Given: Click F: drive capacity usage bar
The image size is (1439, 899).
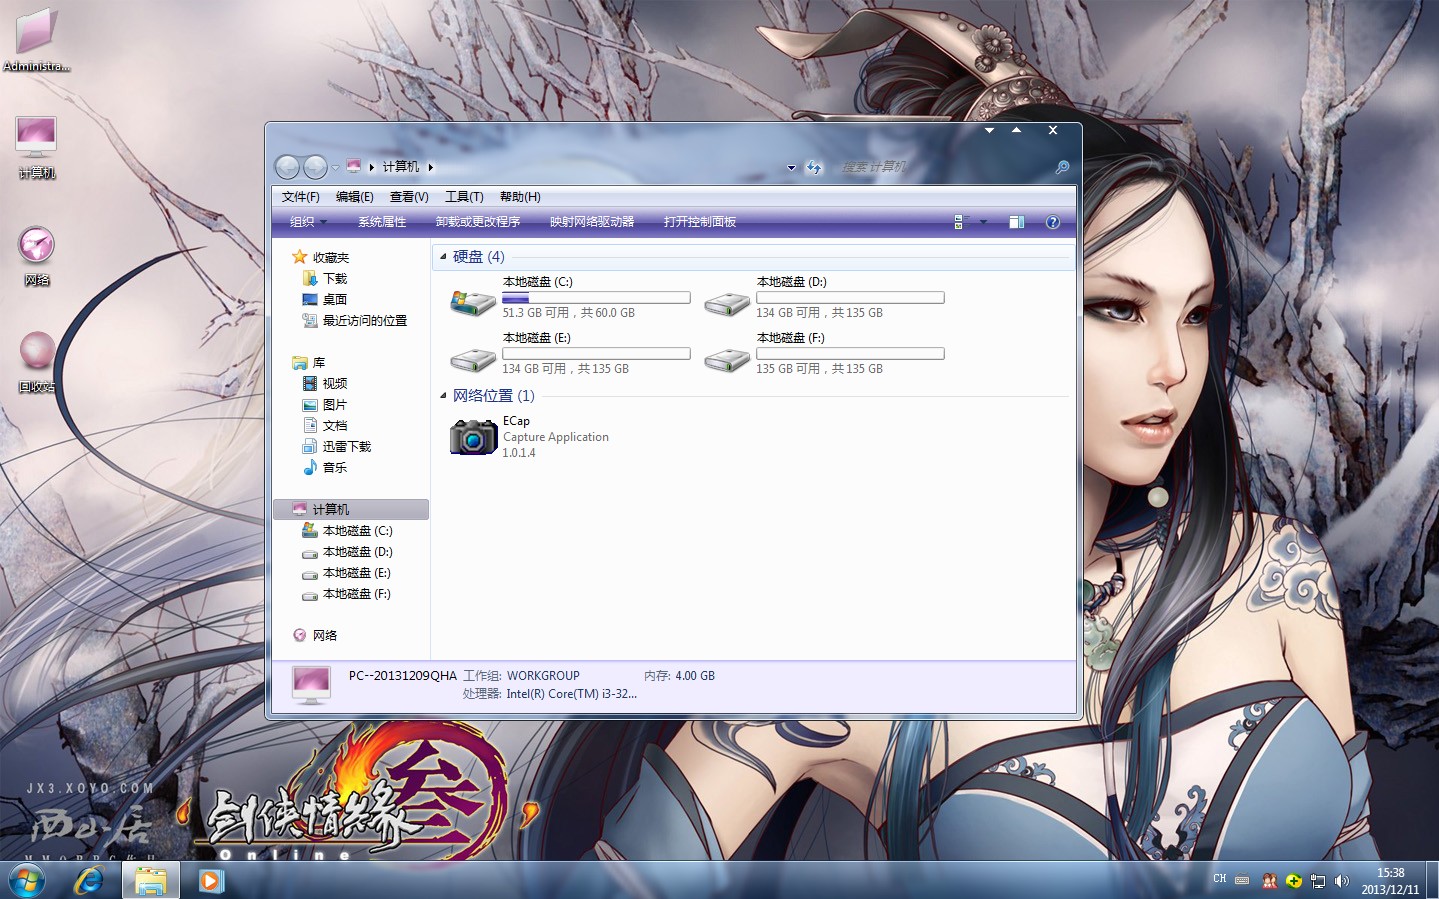Looking at the screenshot, I should 850,354.
